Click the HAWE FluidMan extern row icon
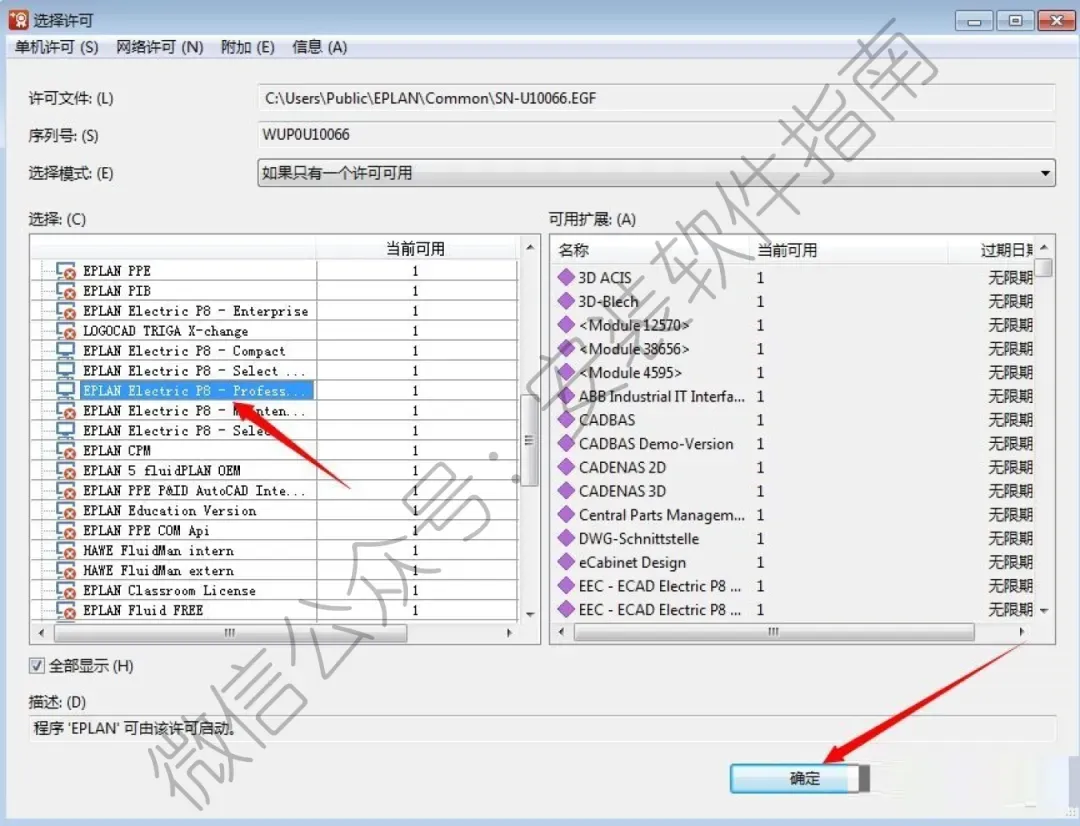Screen dimensions: 1080x826 (x=66, y=570)
